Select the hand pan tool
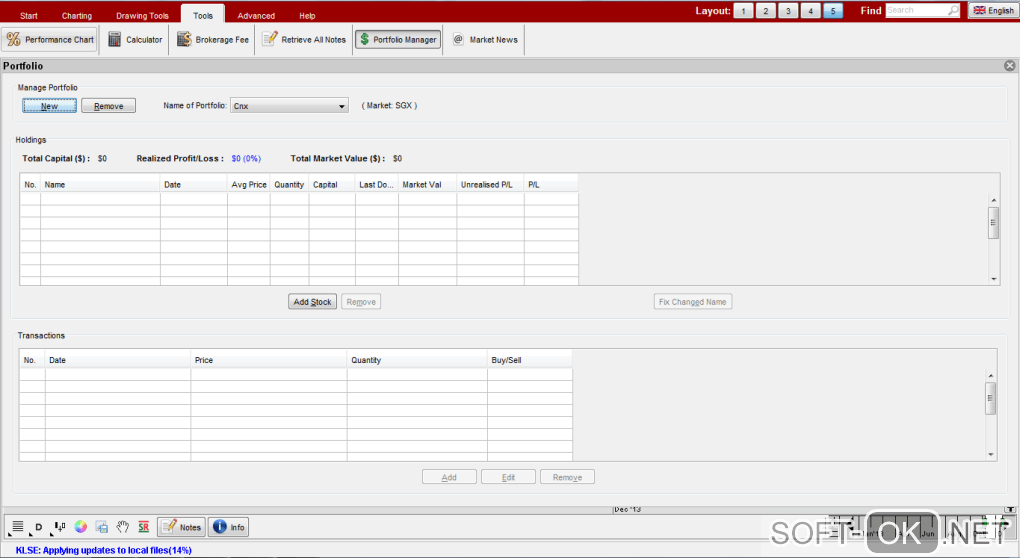Image resolution: width=1020 pixels, height=558 pixels. tap(122, 527)
